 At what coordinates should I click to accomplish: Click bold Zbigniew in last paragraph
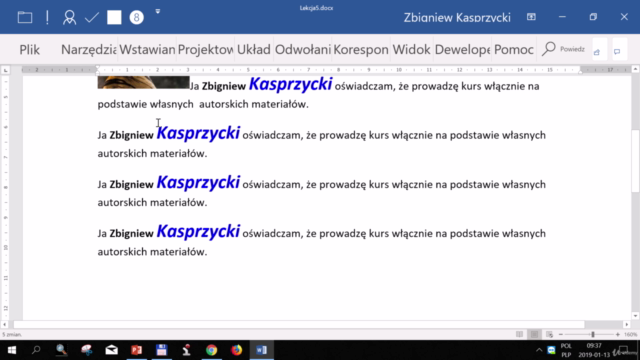click(x=131, y=233)
